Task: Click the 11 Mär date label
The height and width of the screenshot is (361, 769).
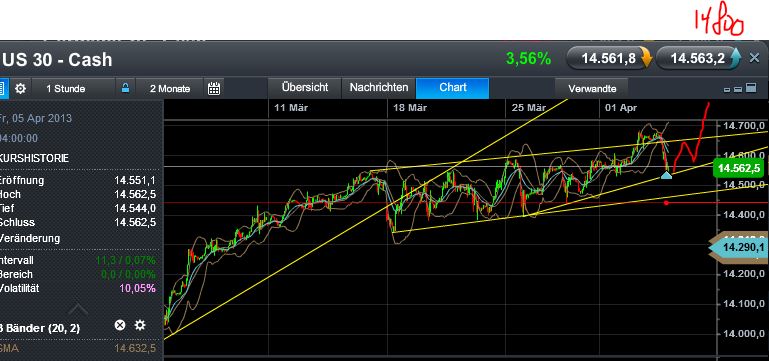Action: [x=291, y=107]
